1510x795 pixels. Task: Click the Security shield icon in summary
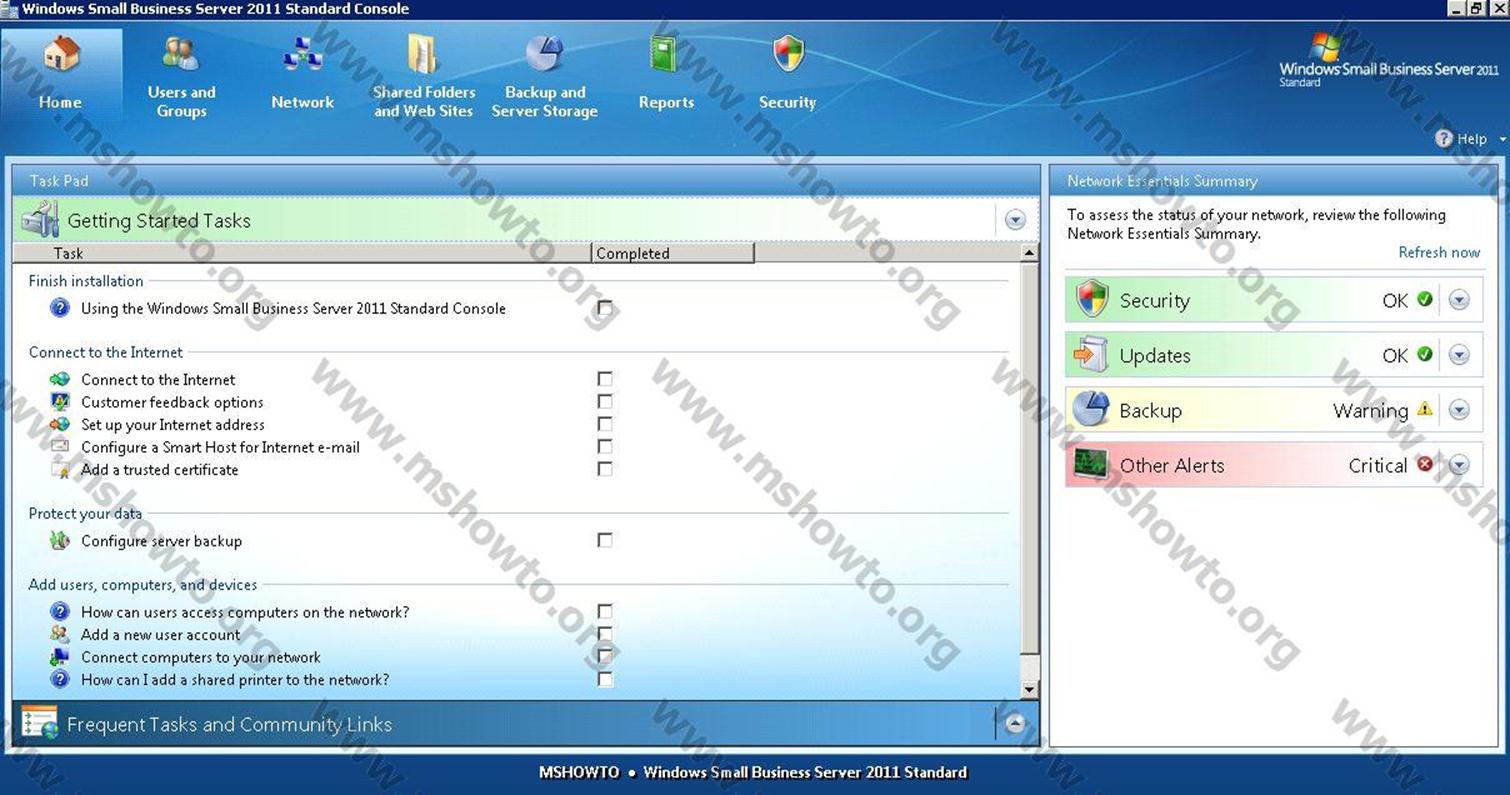point(1092,299)
